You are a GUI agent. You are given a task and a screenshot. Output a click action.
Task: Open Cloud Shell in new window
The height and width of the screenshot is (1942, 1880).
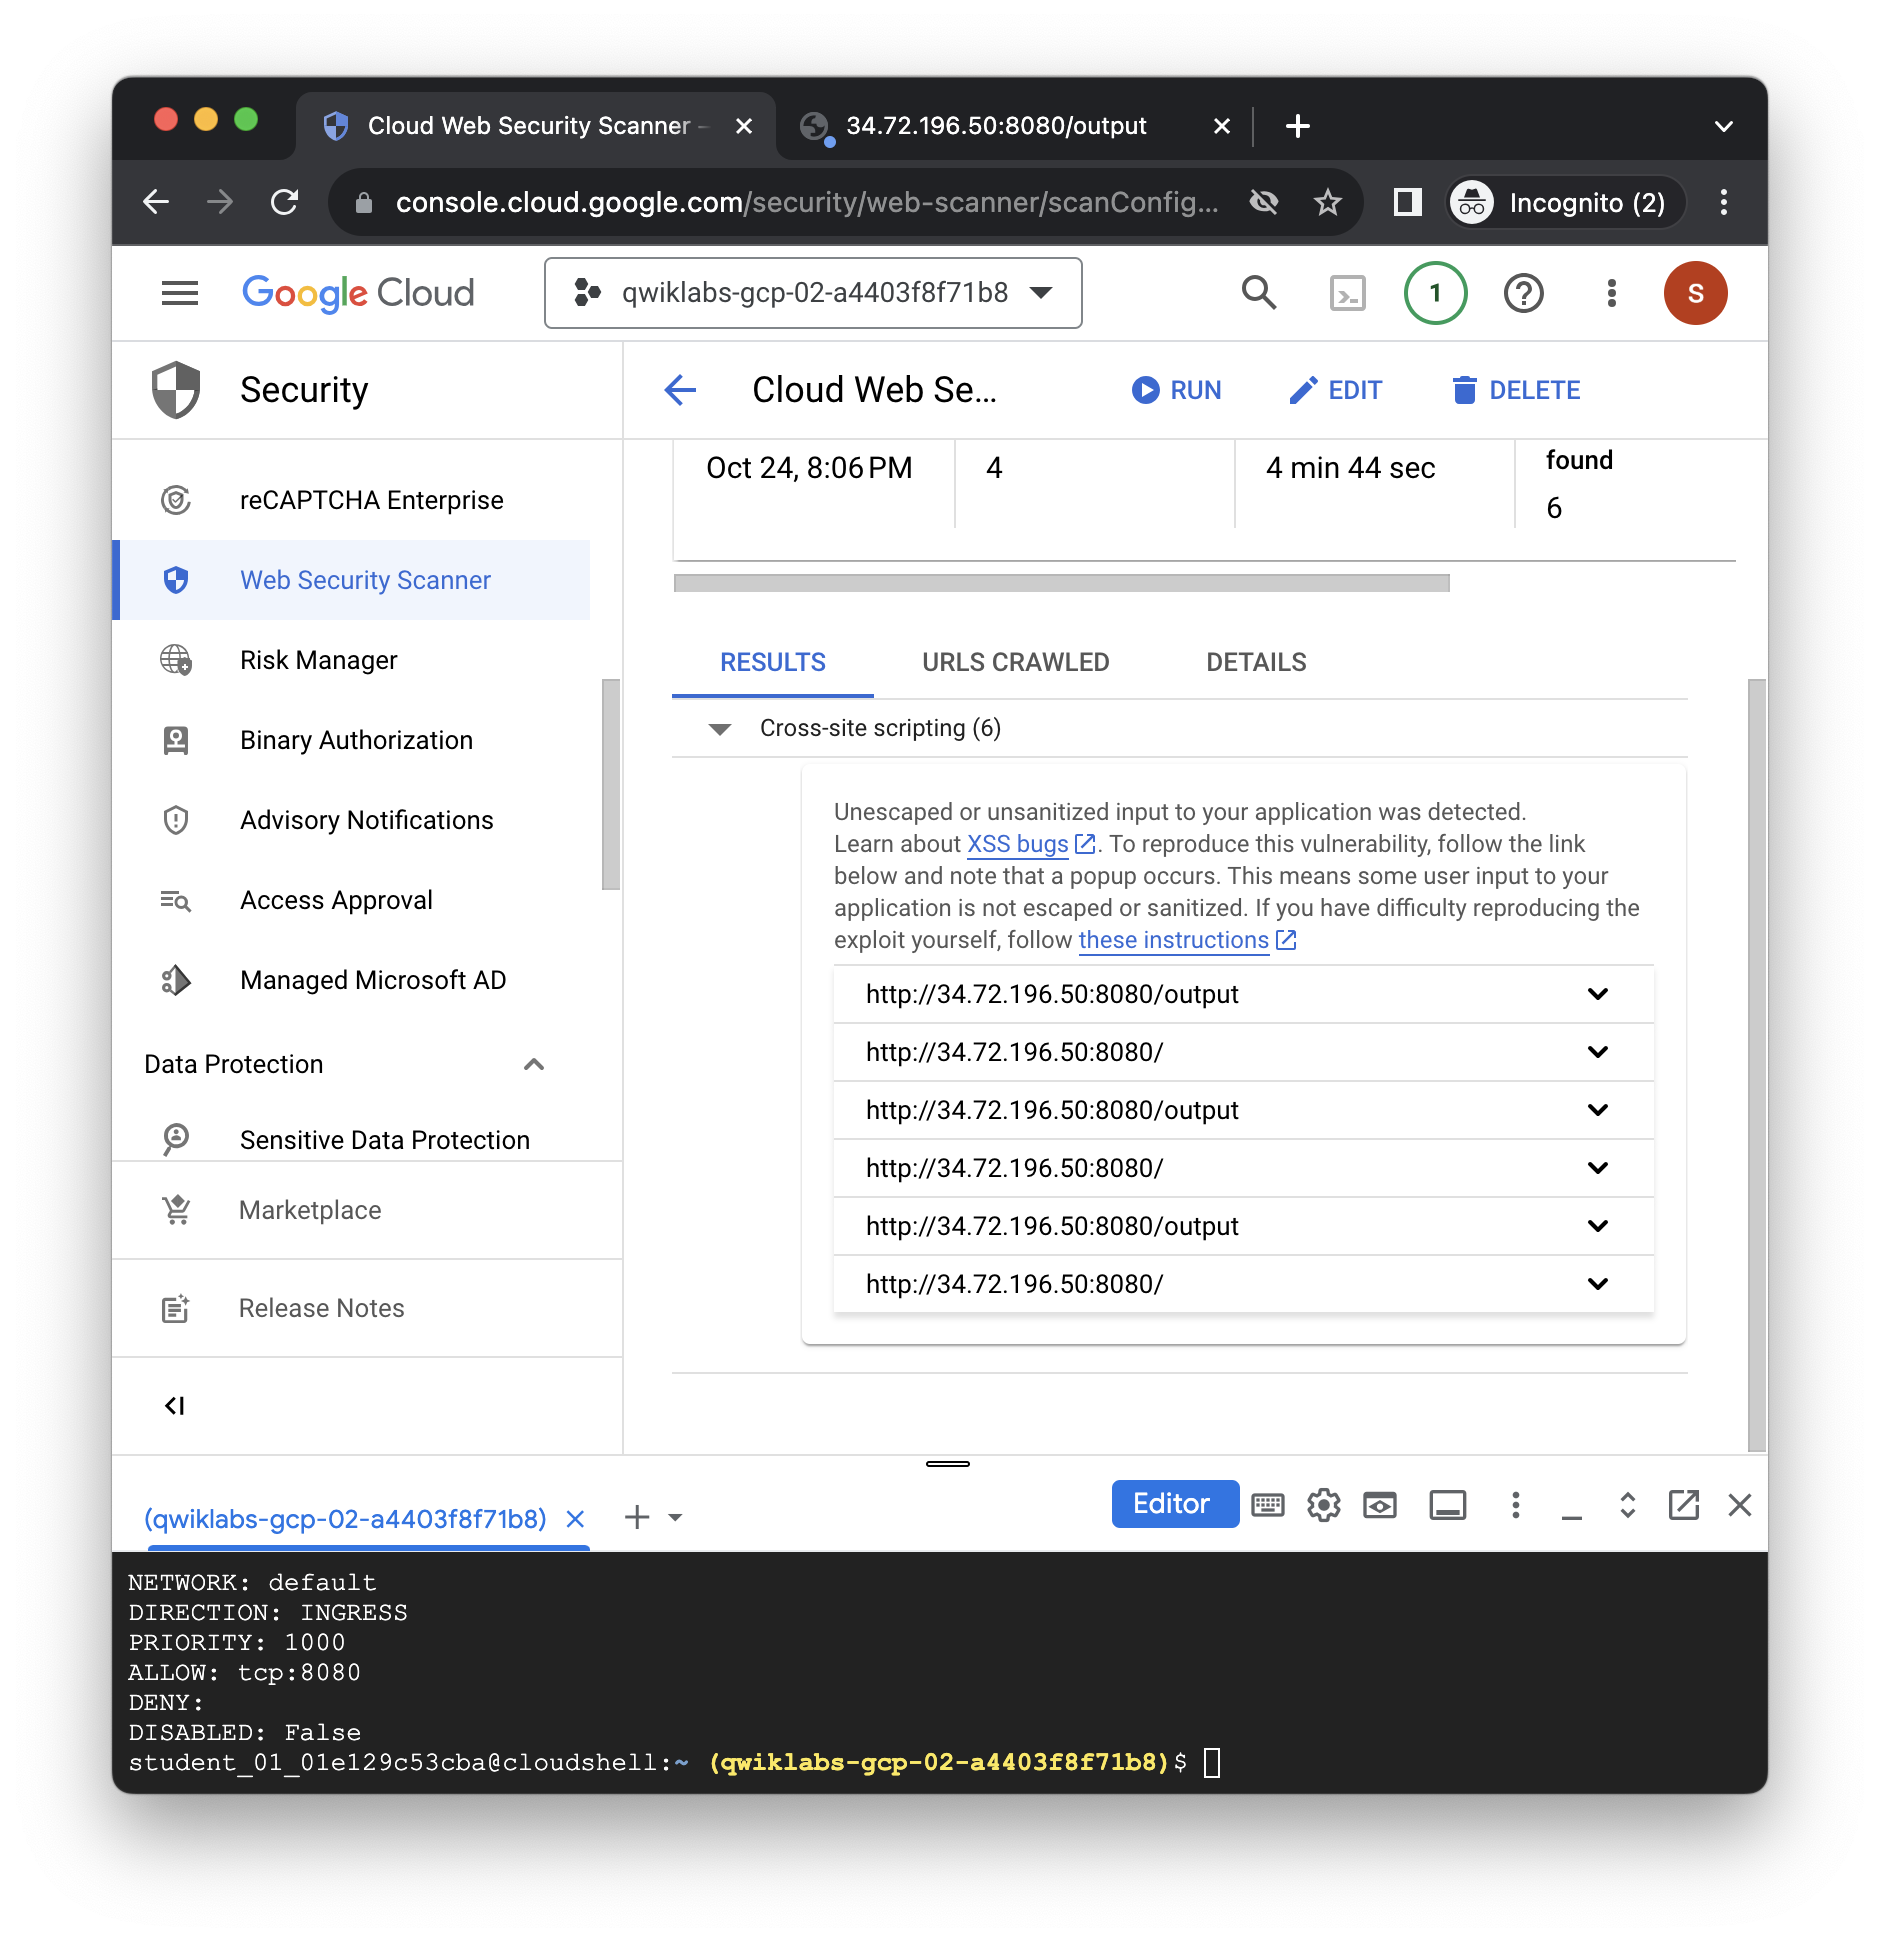(1683, 1505)
